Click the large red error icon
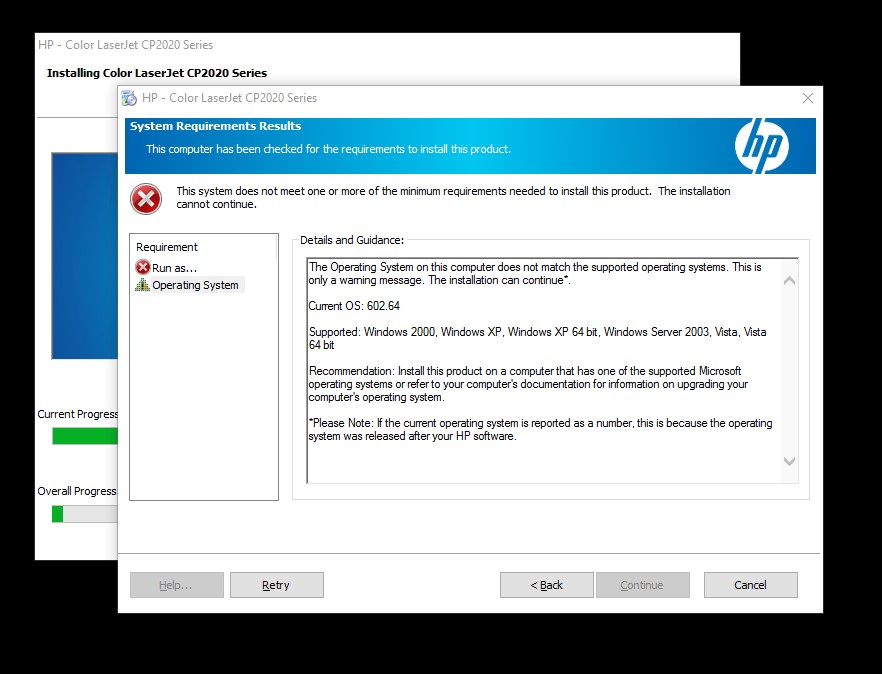882x674 pixels. click(146, 199)
